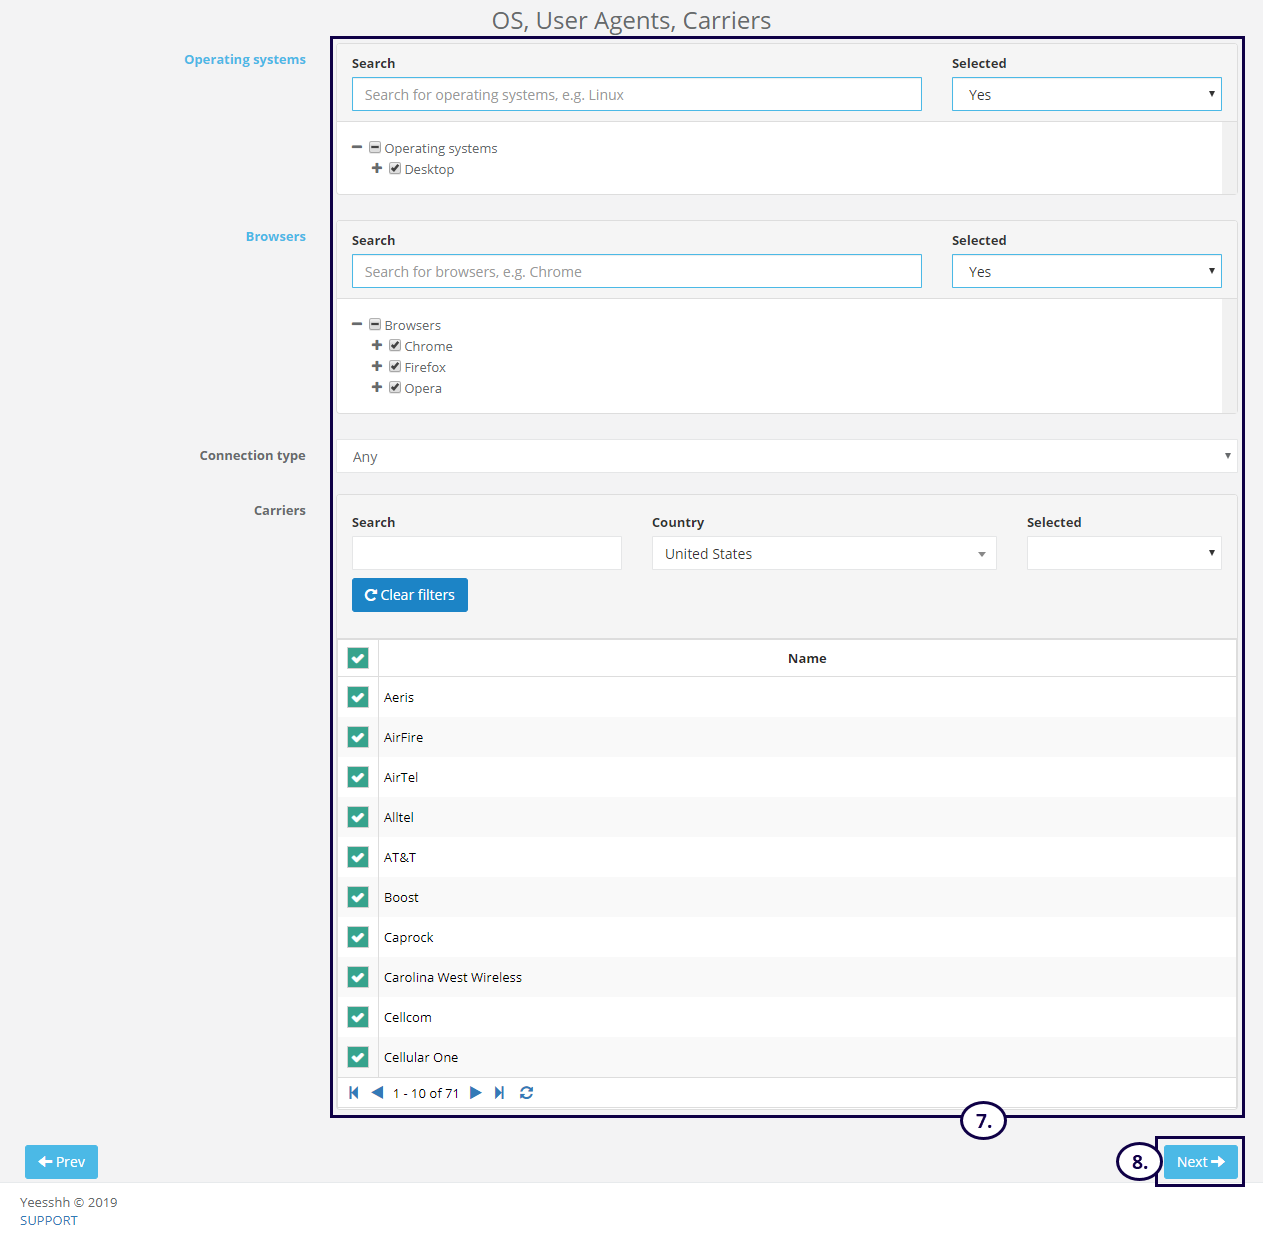The width and height of the screenshot is (1263, 1238).
Task: Refresh the carriers table
Action: (527, 1093)
